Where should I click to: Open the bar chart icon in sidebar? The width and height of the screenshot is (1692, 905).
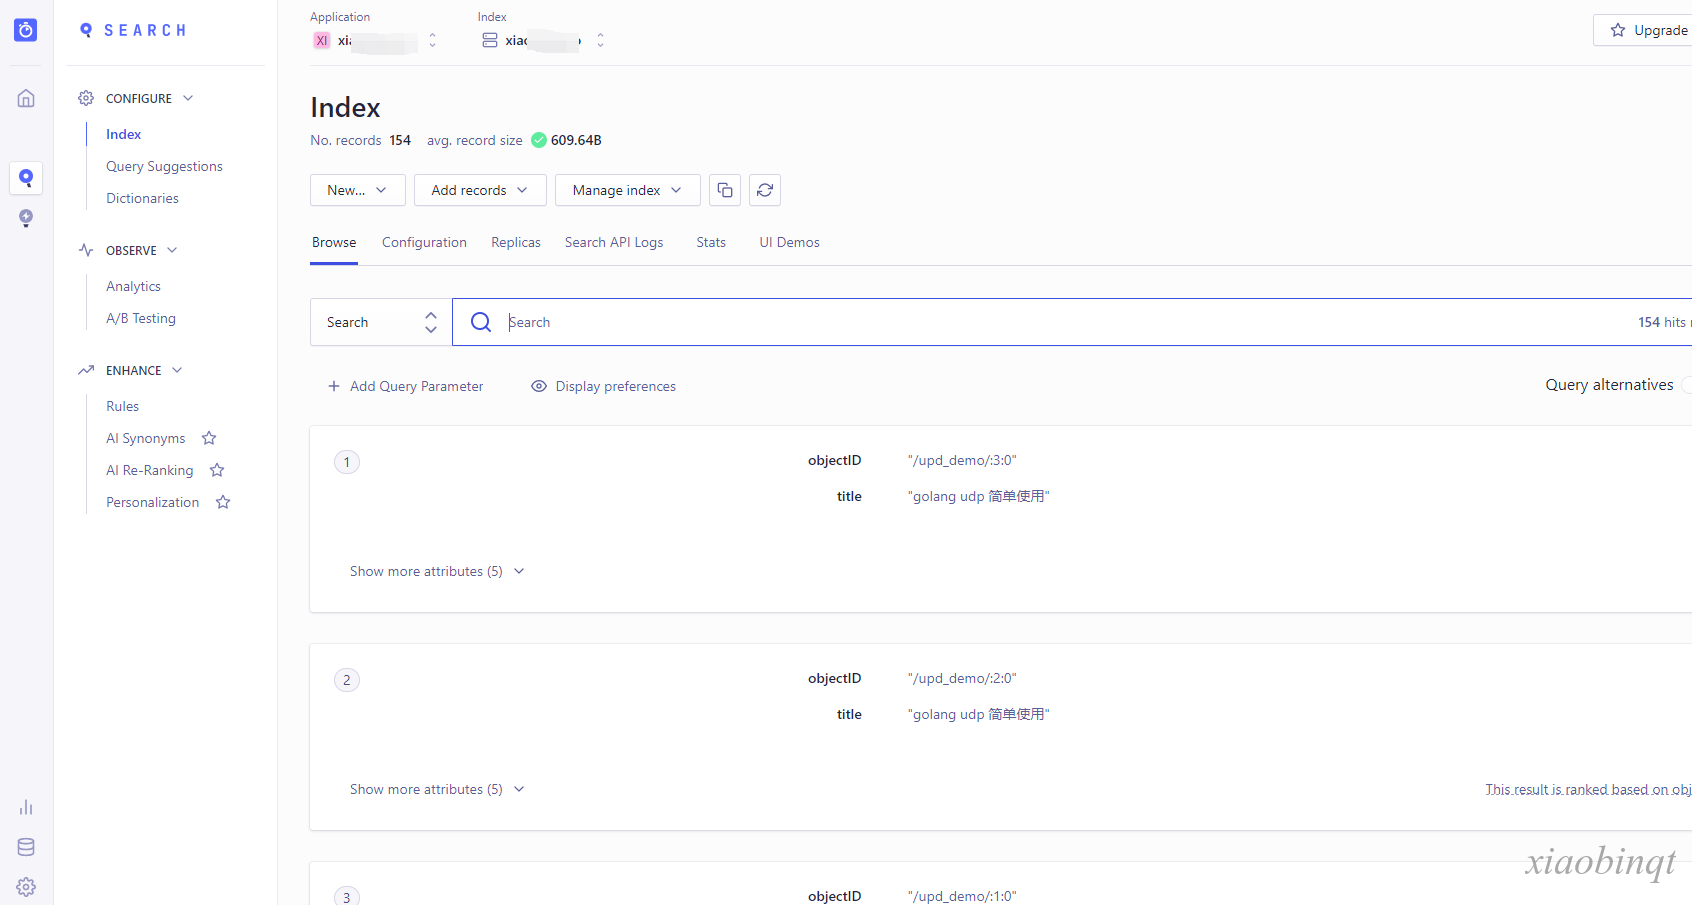[26, 807]
